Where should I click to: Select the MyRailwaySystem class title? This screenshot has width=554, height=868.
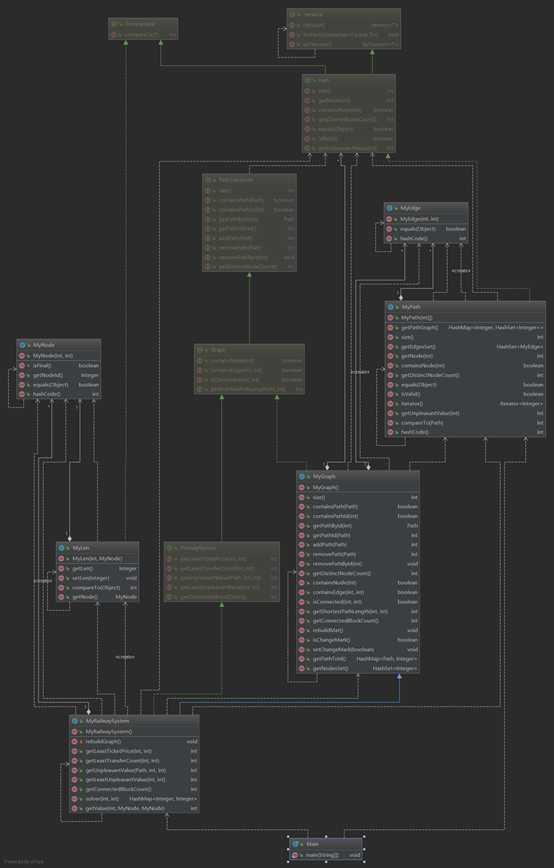[x=107, y=721]
